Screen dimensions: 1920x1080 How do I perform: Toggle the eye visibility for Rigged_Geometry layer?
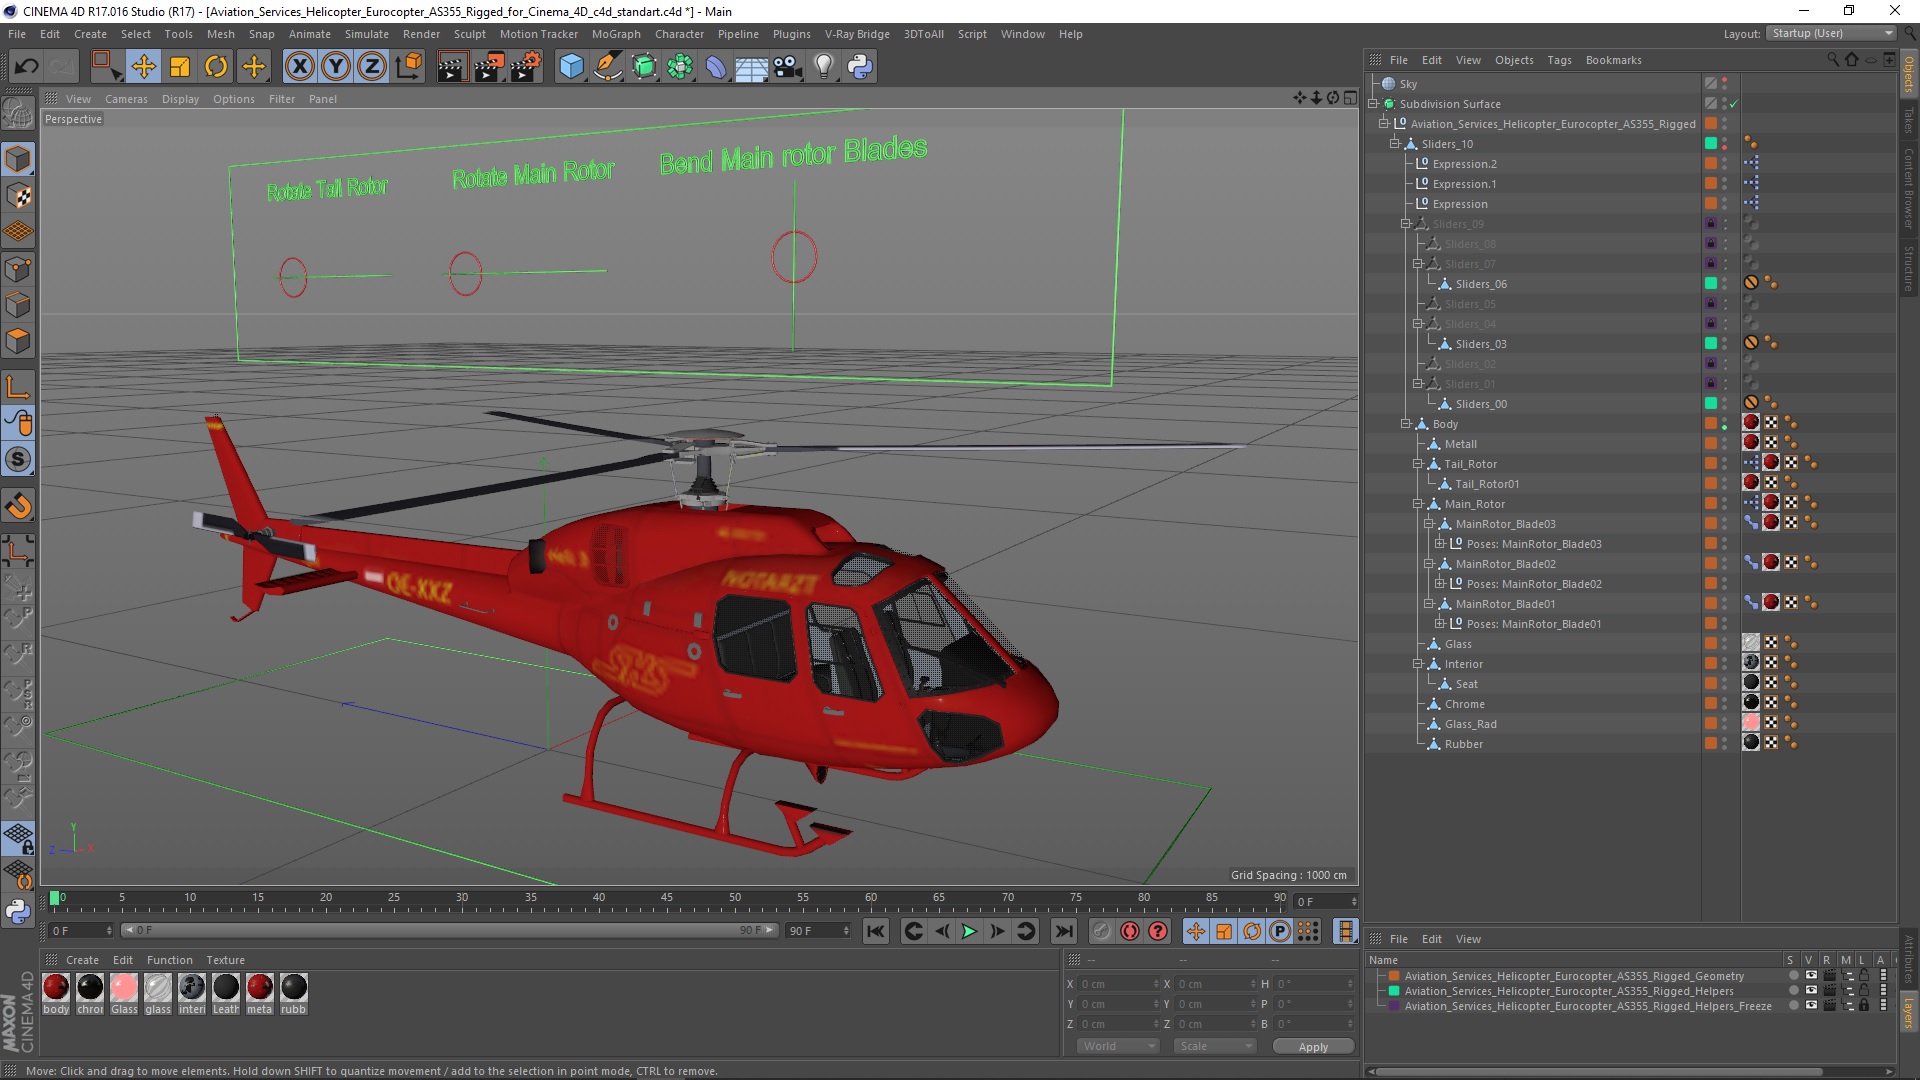(x=1811, y=976)
